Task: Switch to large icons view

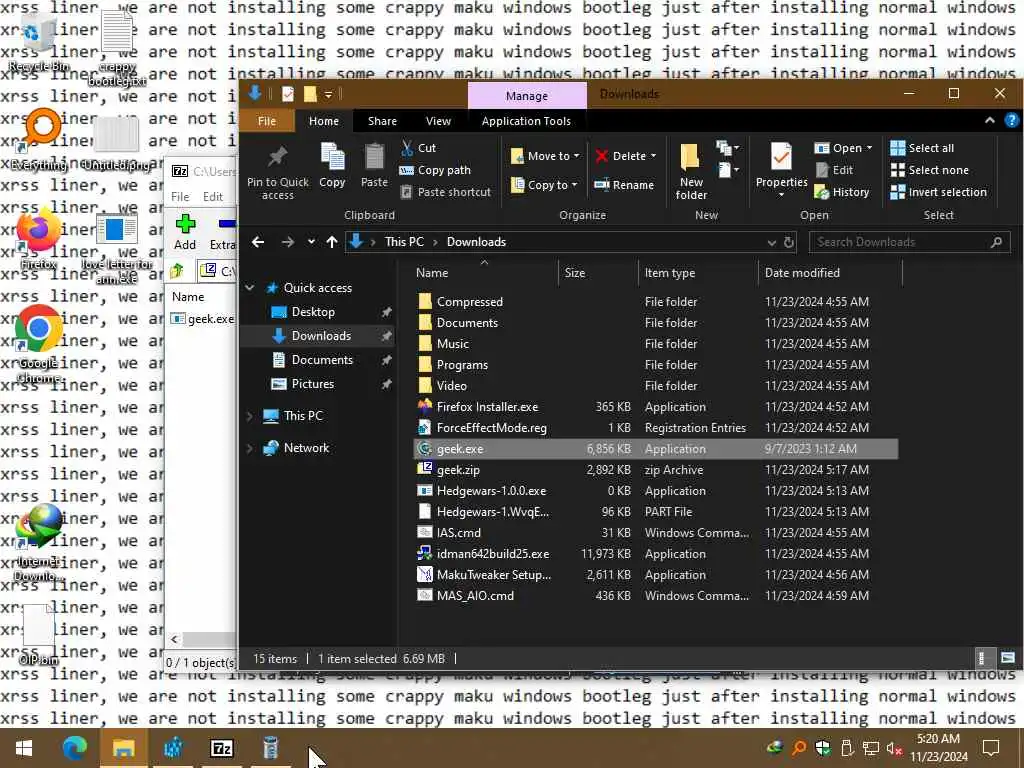Action: coord(1008,658)
